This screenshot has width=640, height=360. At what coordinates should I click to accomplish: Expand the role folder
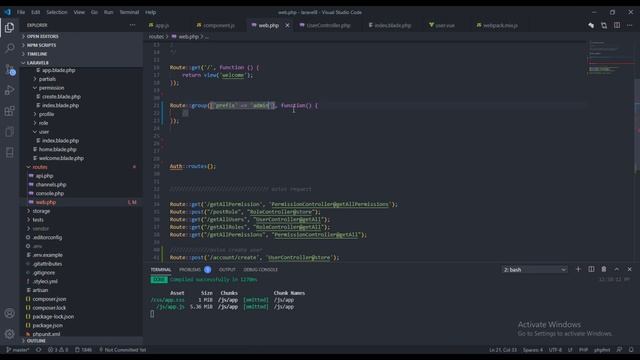43,123
